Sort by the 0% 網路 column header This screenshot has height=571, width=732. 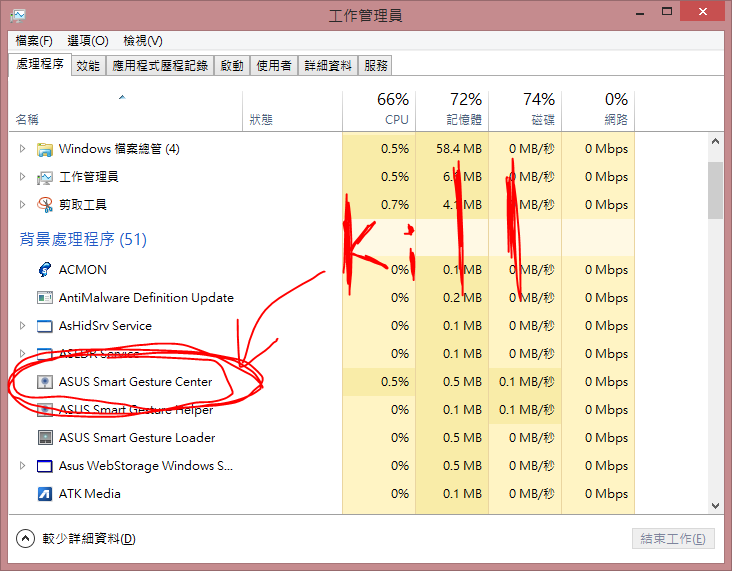pyautogui.click(x=598, y=111)
